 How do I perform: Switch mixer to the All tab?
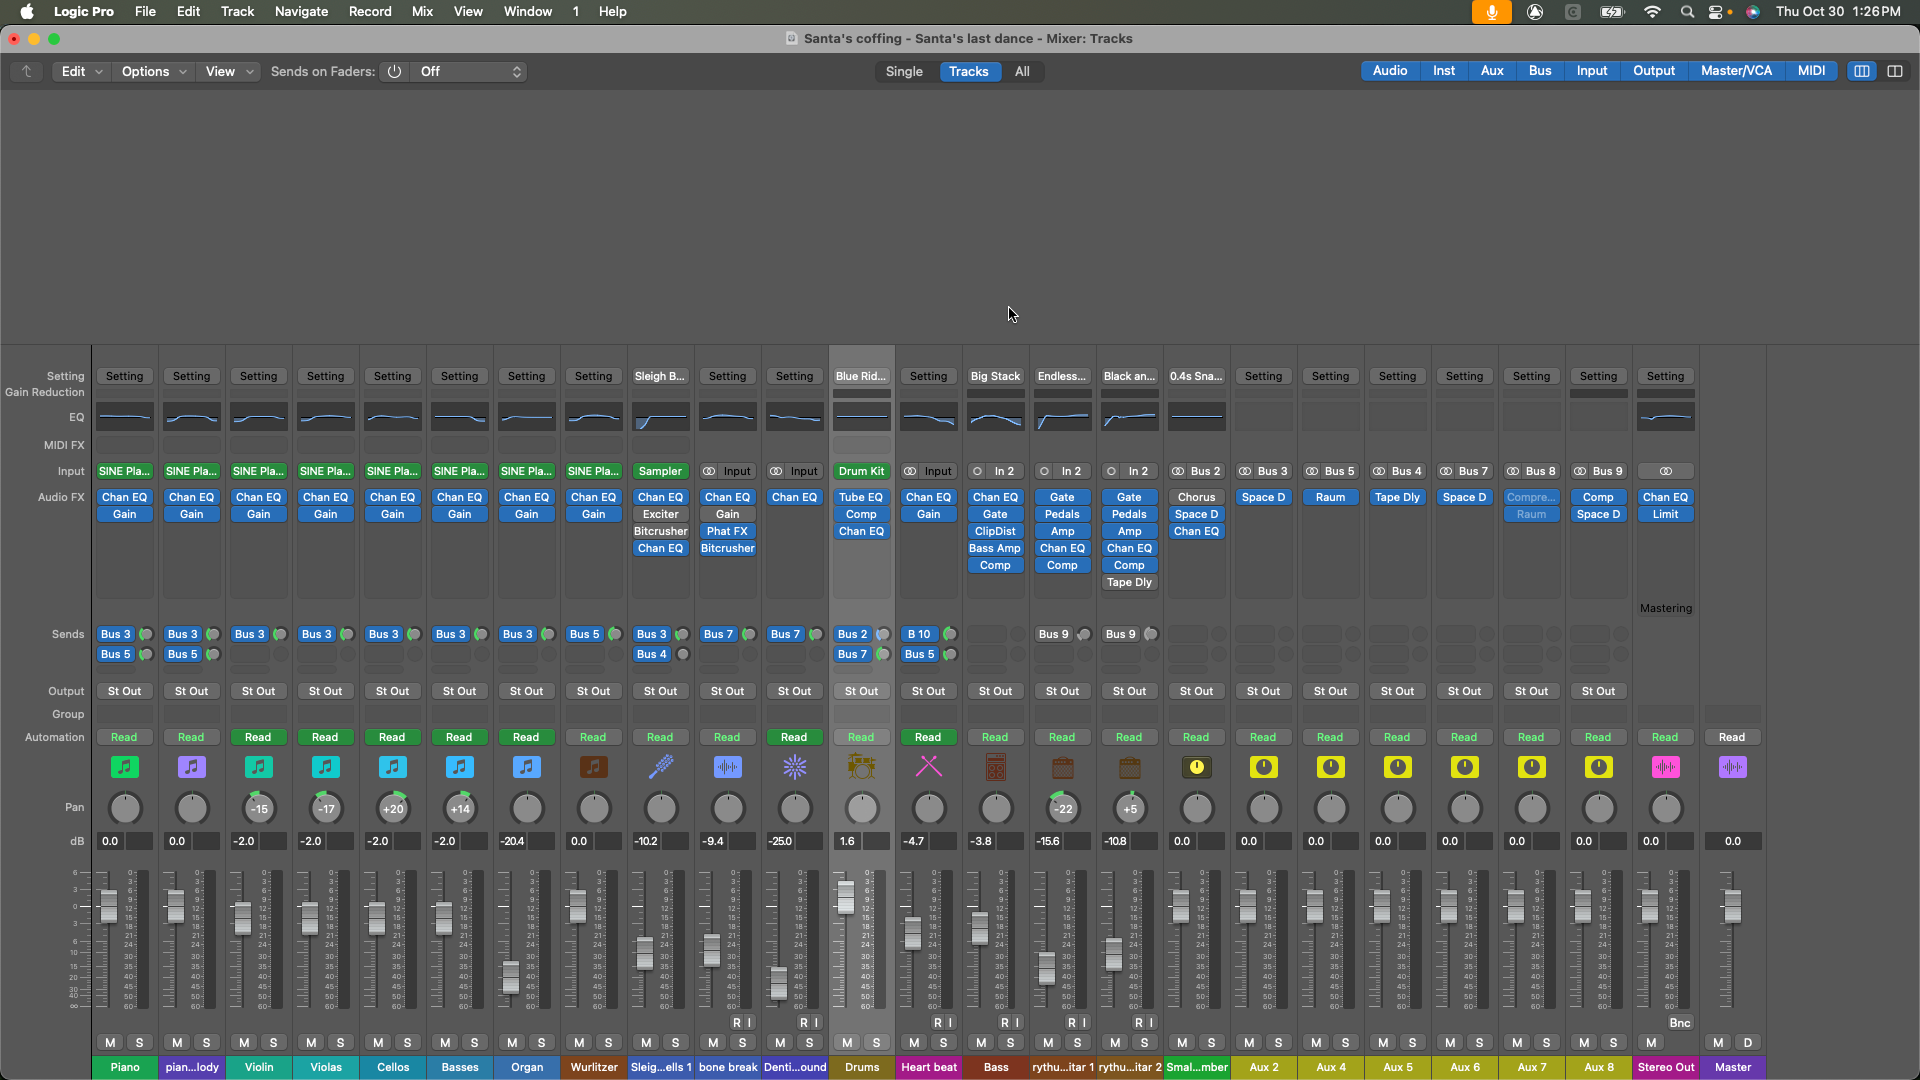[x=1022, y=71]
